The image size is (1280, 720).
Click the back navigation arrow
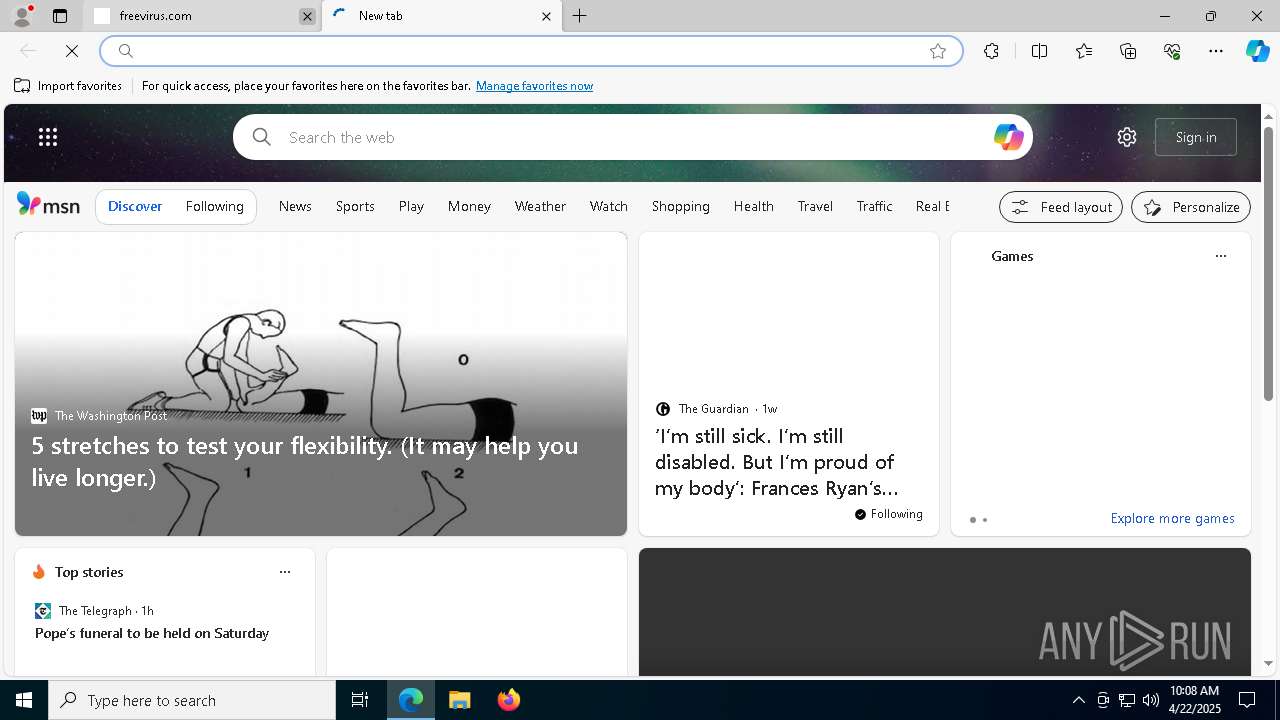28,51
